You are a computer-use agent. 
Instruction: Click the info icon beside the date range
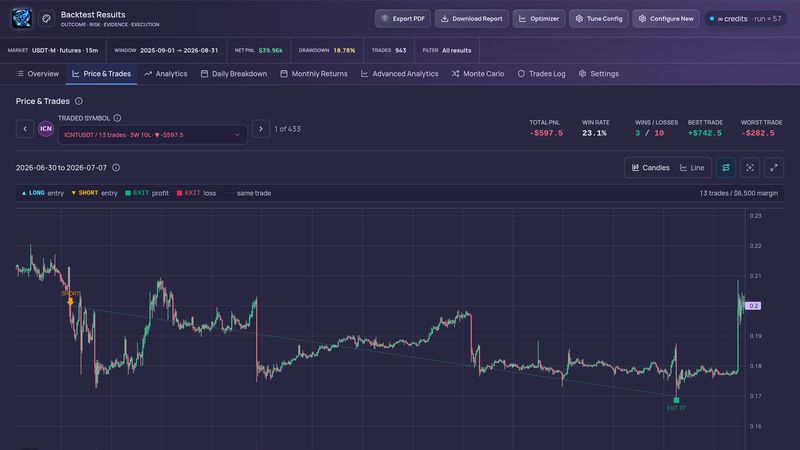tap(116, 167)
